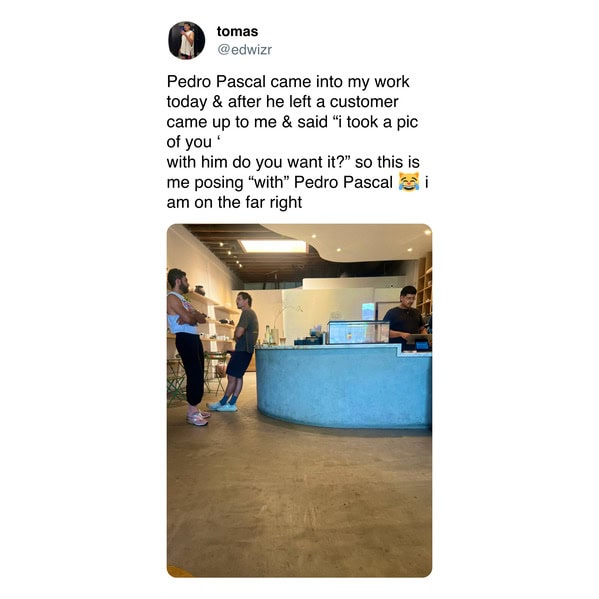Viewport: 599px width, 599px height.
Task: Click the display name "tomas"
Action: [x=237, y=31]
